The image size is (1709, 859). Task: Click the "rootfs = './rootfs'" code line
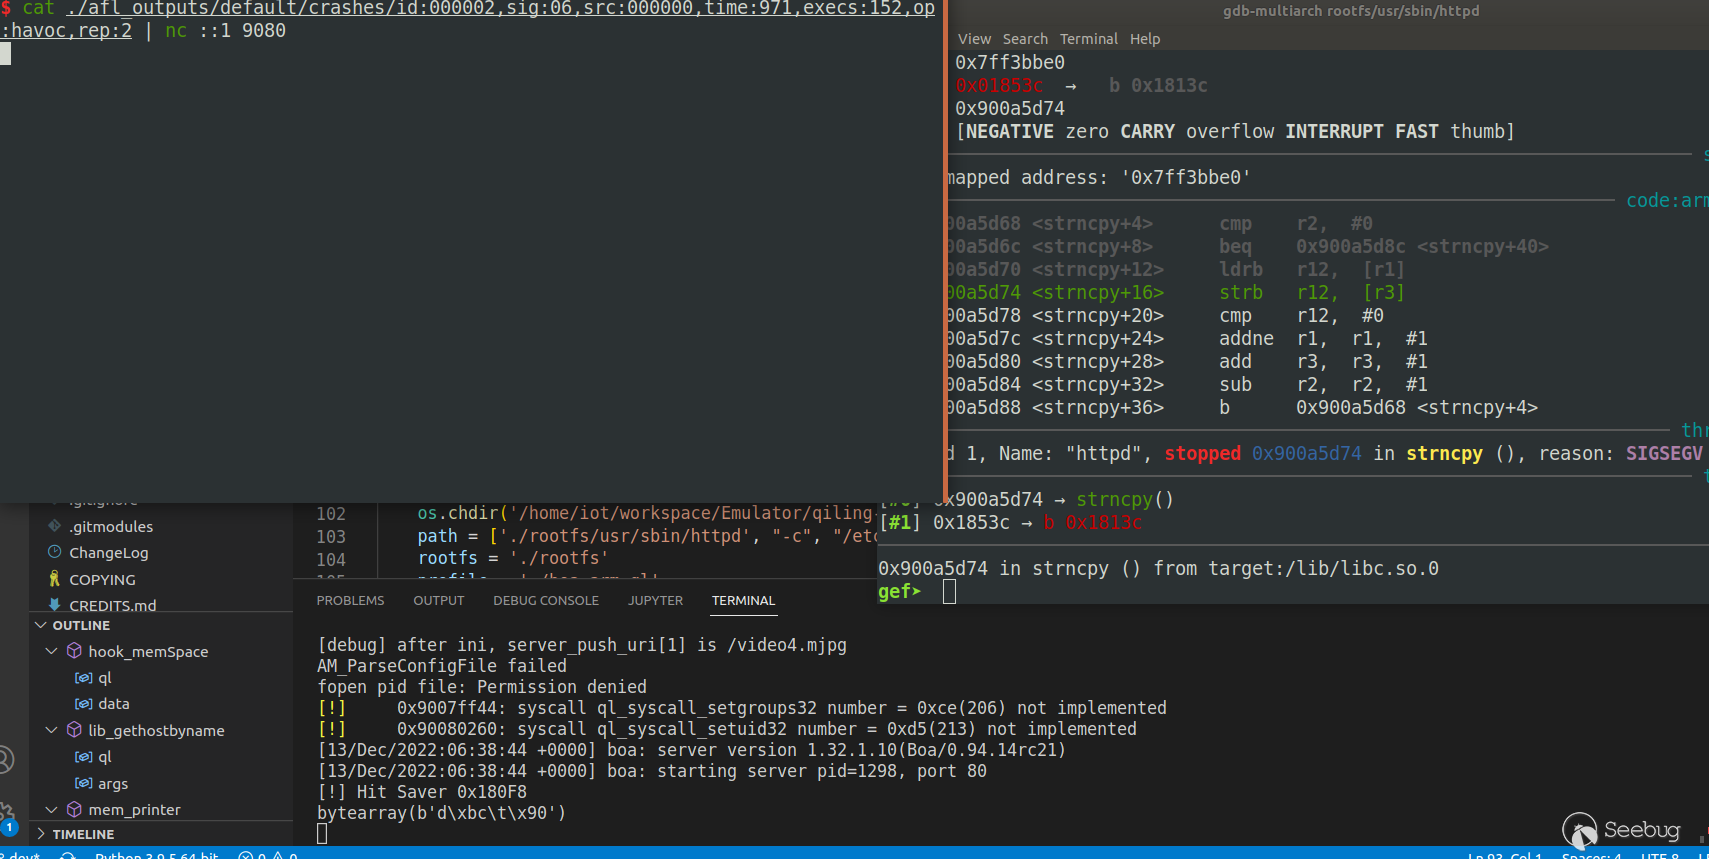513,559
